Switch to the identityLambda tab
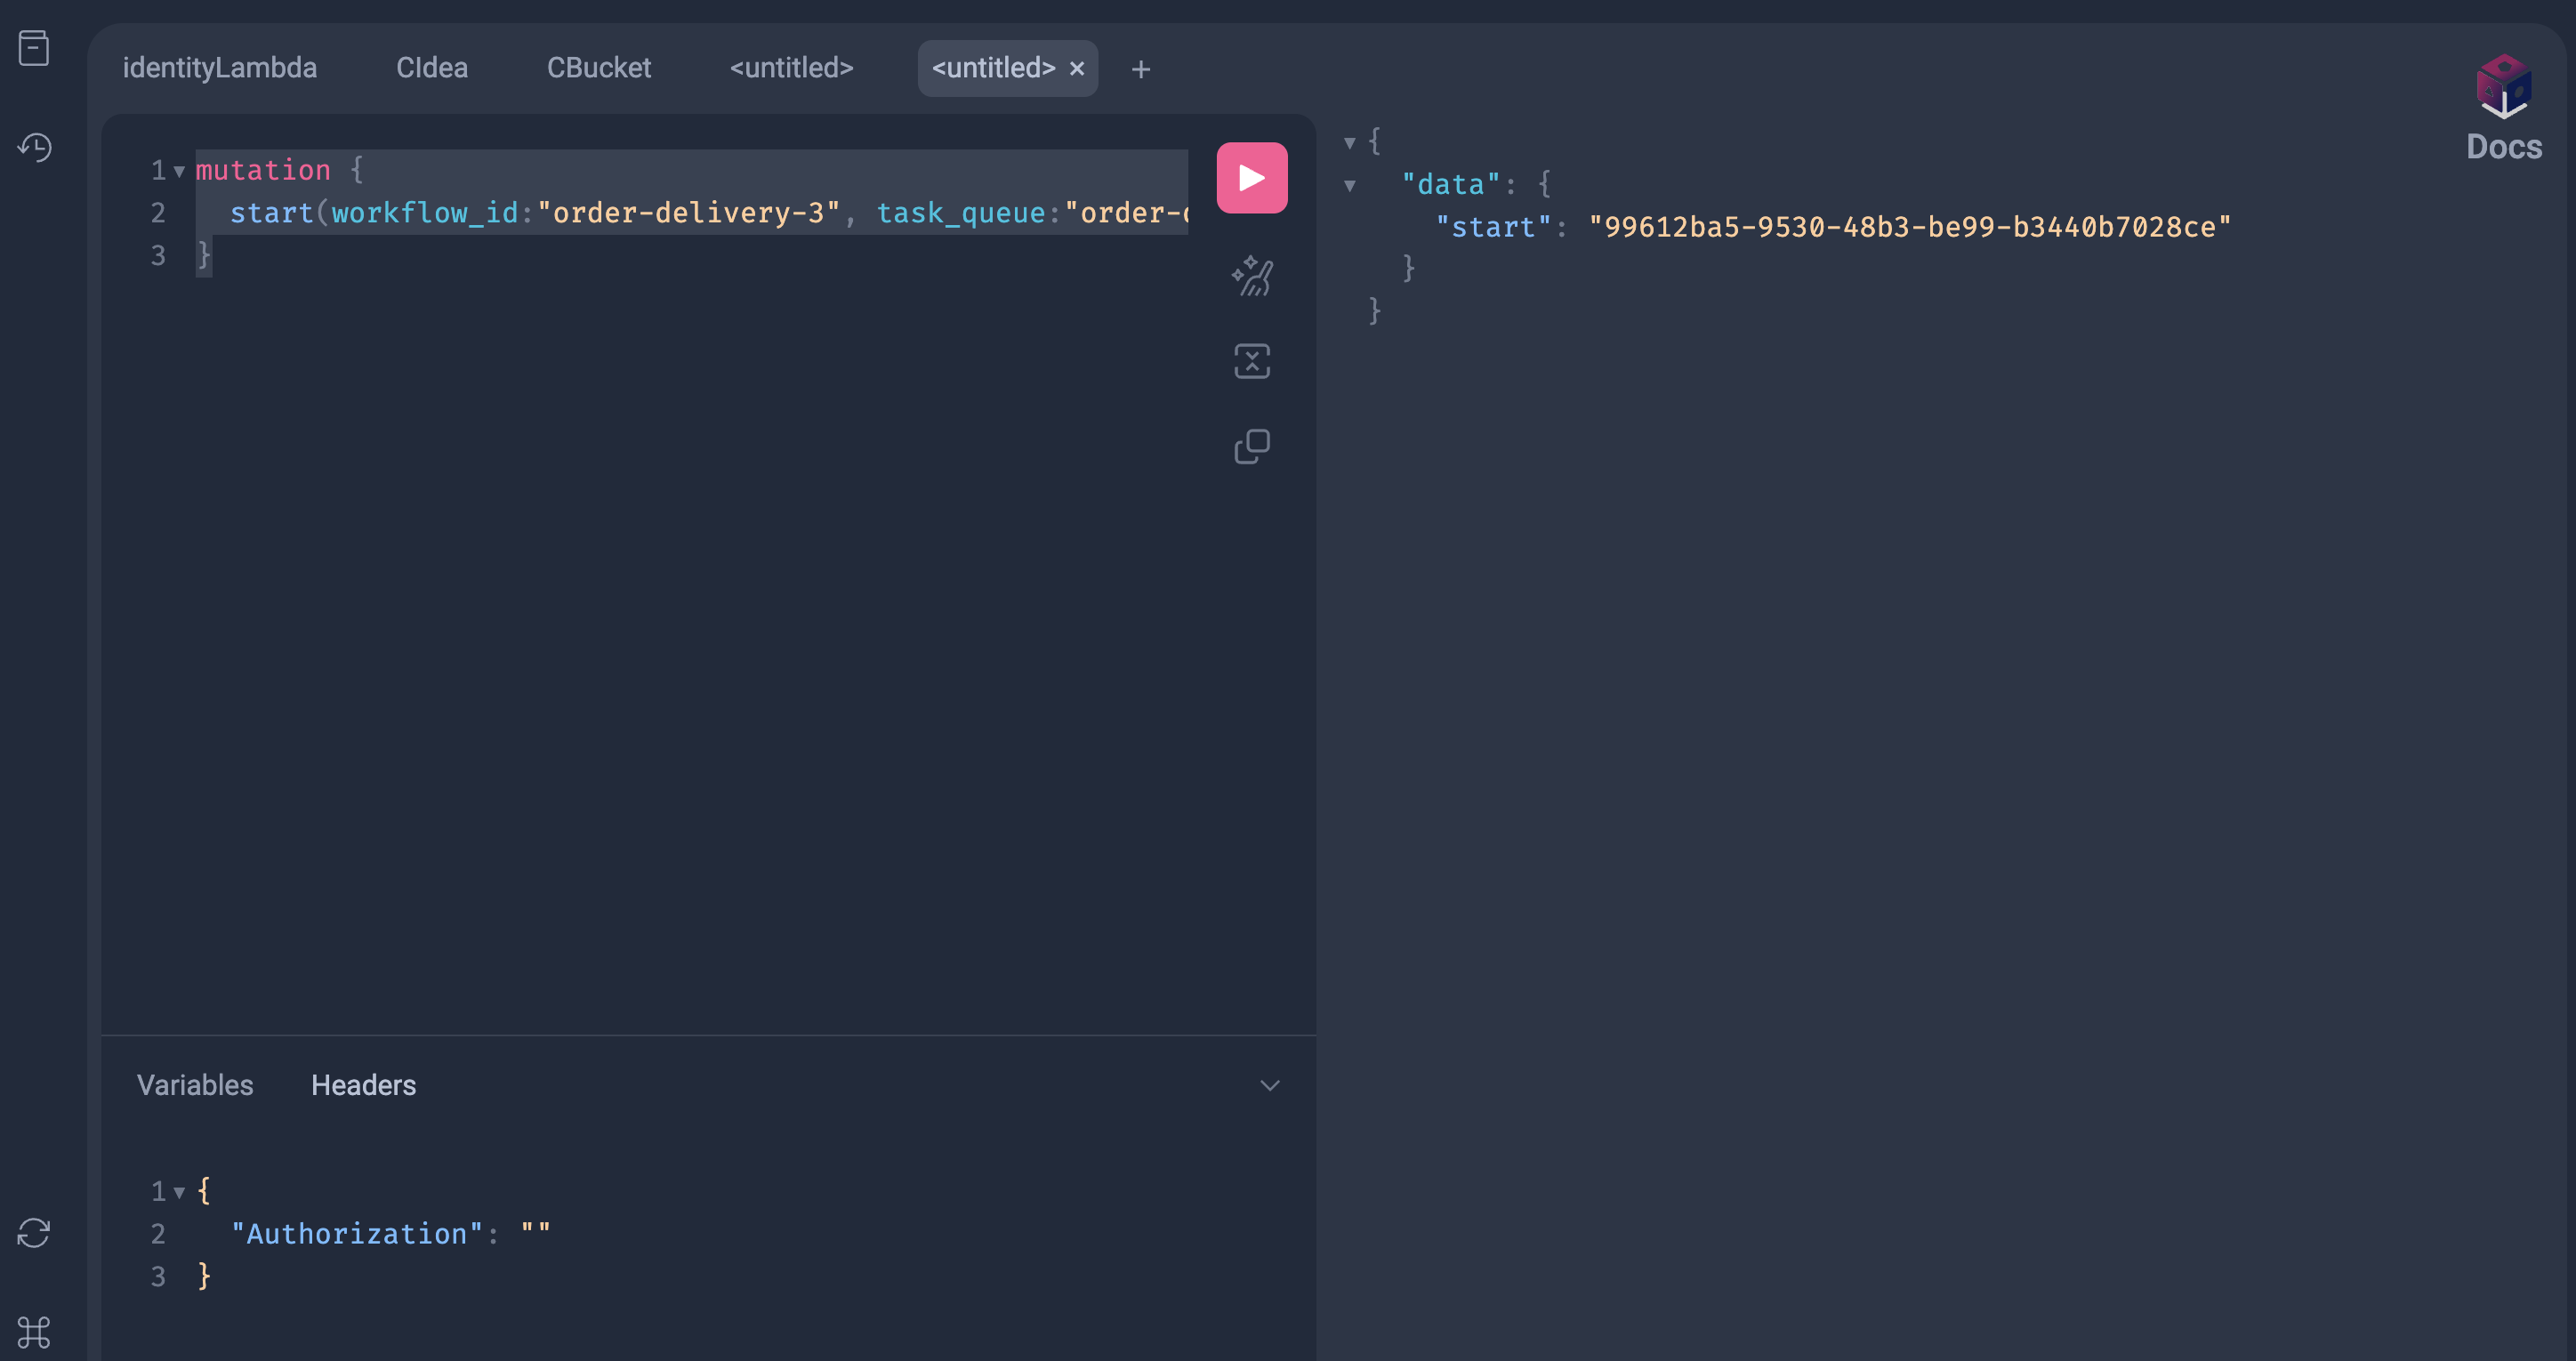The image size is (2576, 1361). pos(220,68)
